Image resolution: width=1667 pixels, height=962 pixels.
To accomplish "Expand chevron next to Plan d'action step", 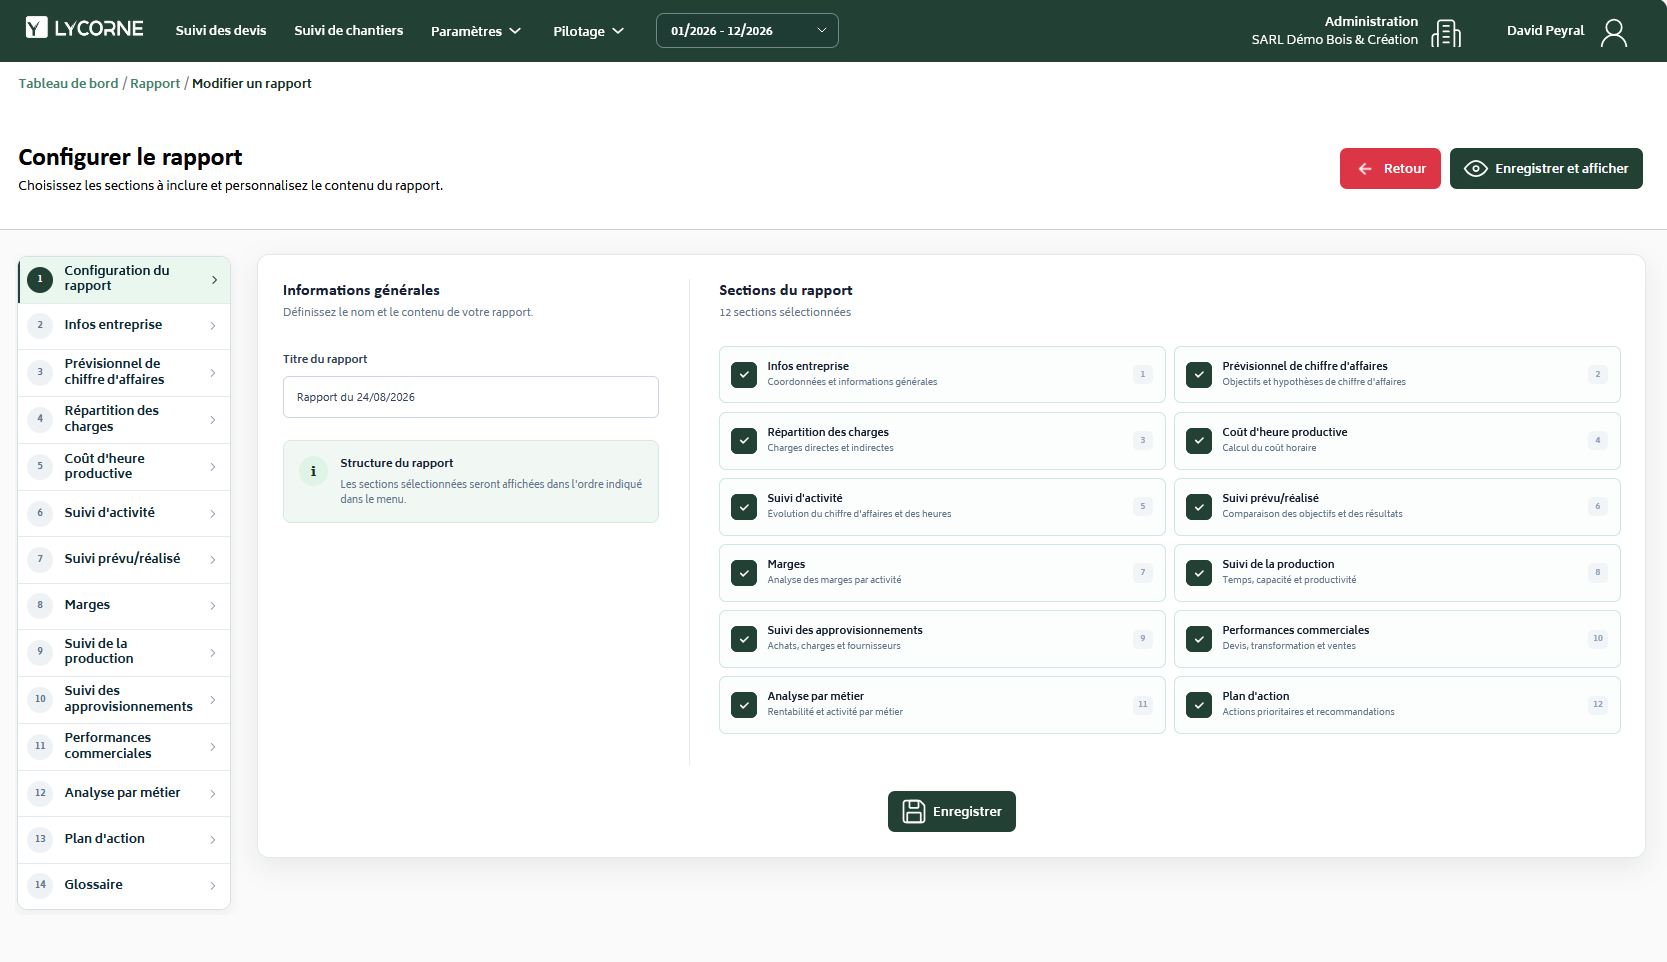I will click(213, 840).
